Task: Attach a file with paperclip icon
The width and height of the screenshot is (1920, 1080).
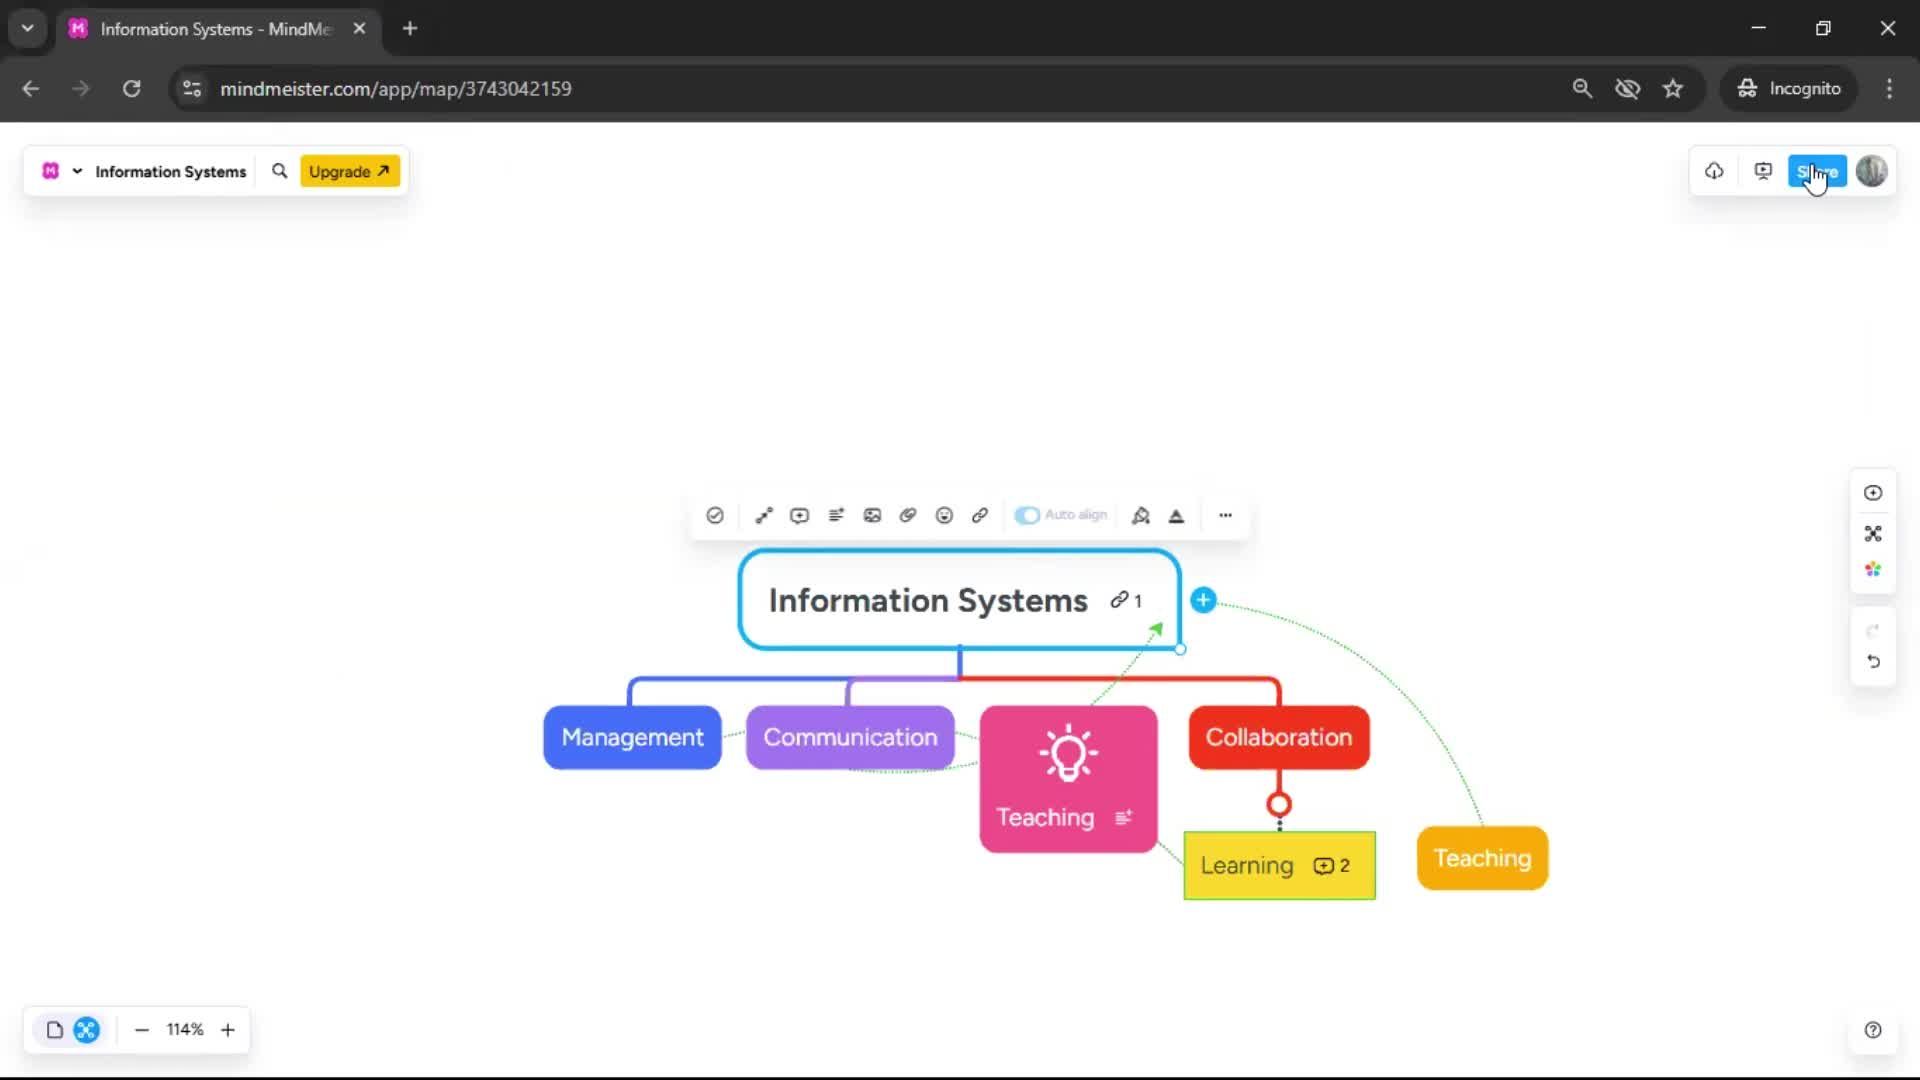Action: pos(908,515)
